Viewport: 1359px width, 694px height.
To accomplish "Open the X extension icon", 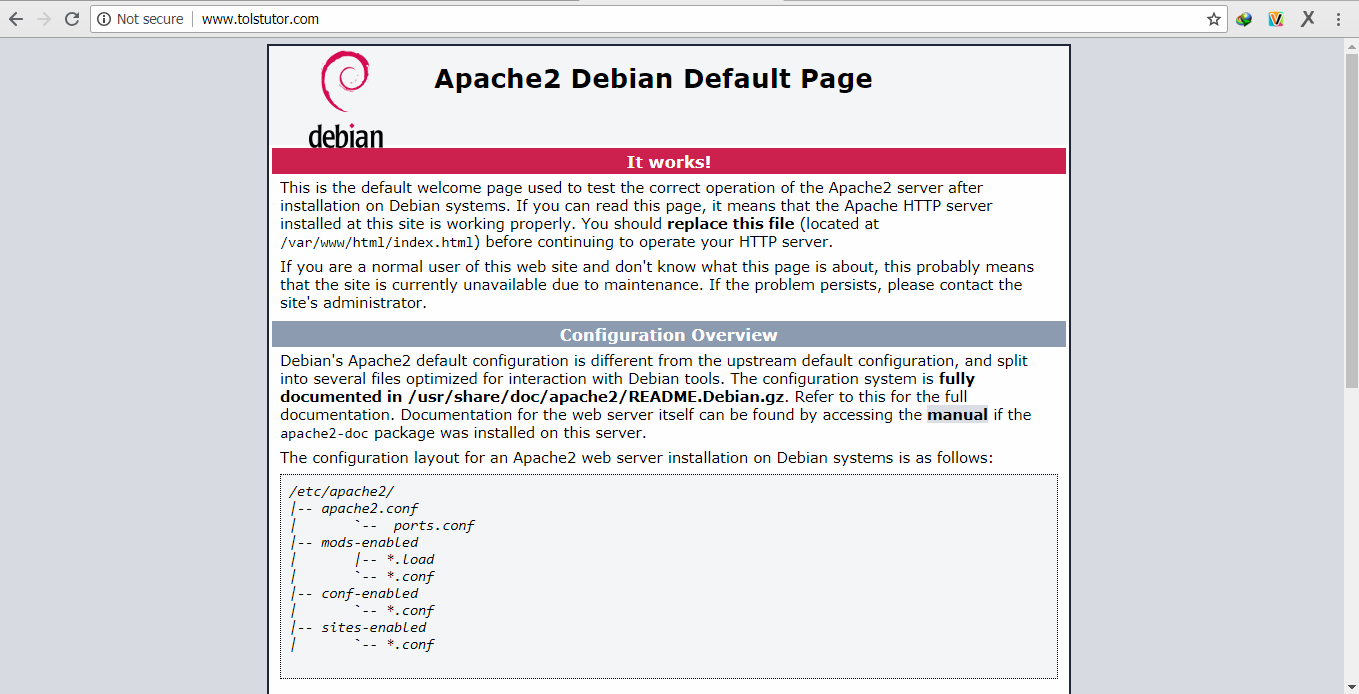I will tap(1307, 19).
